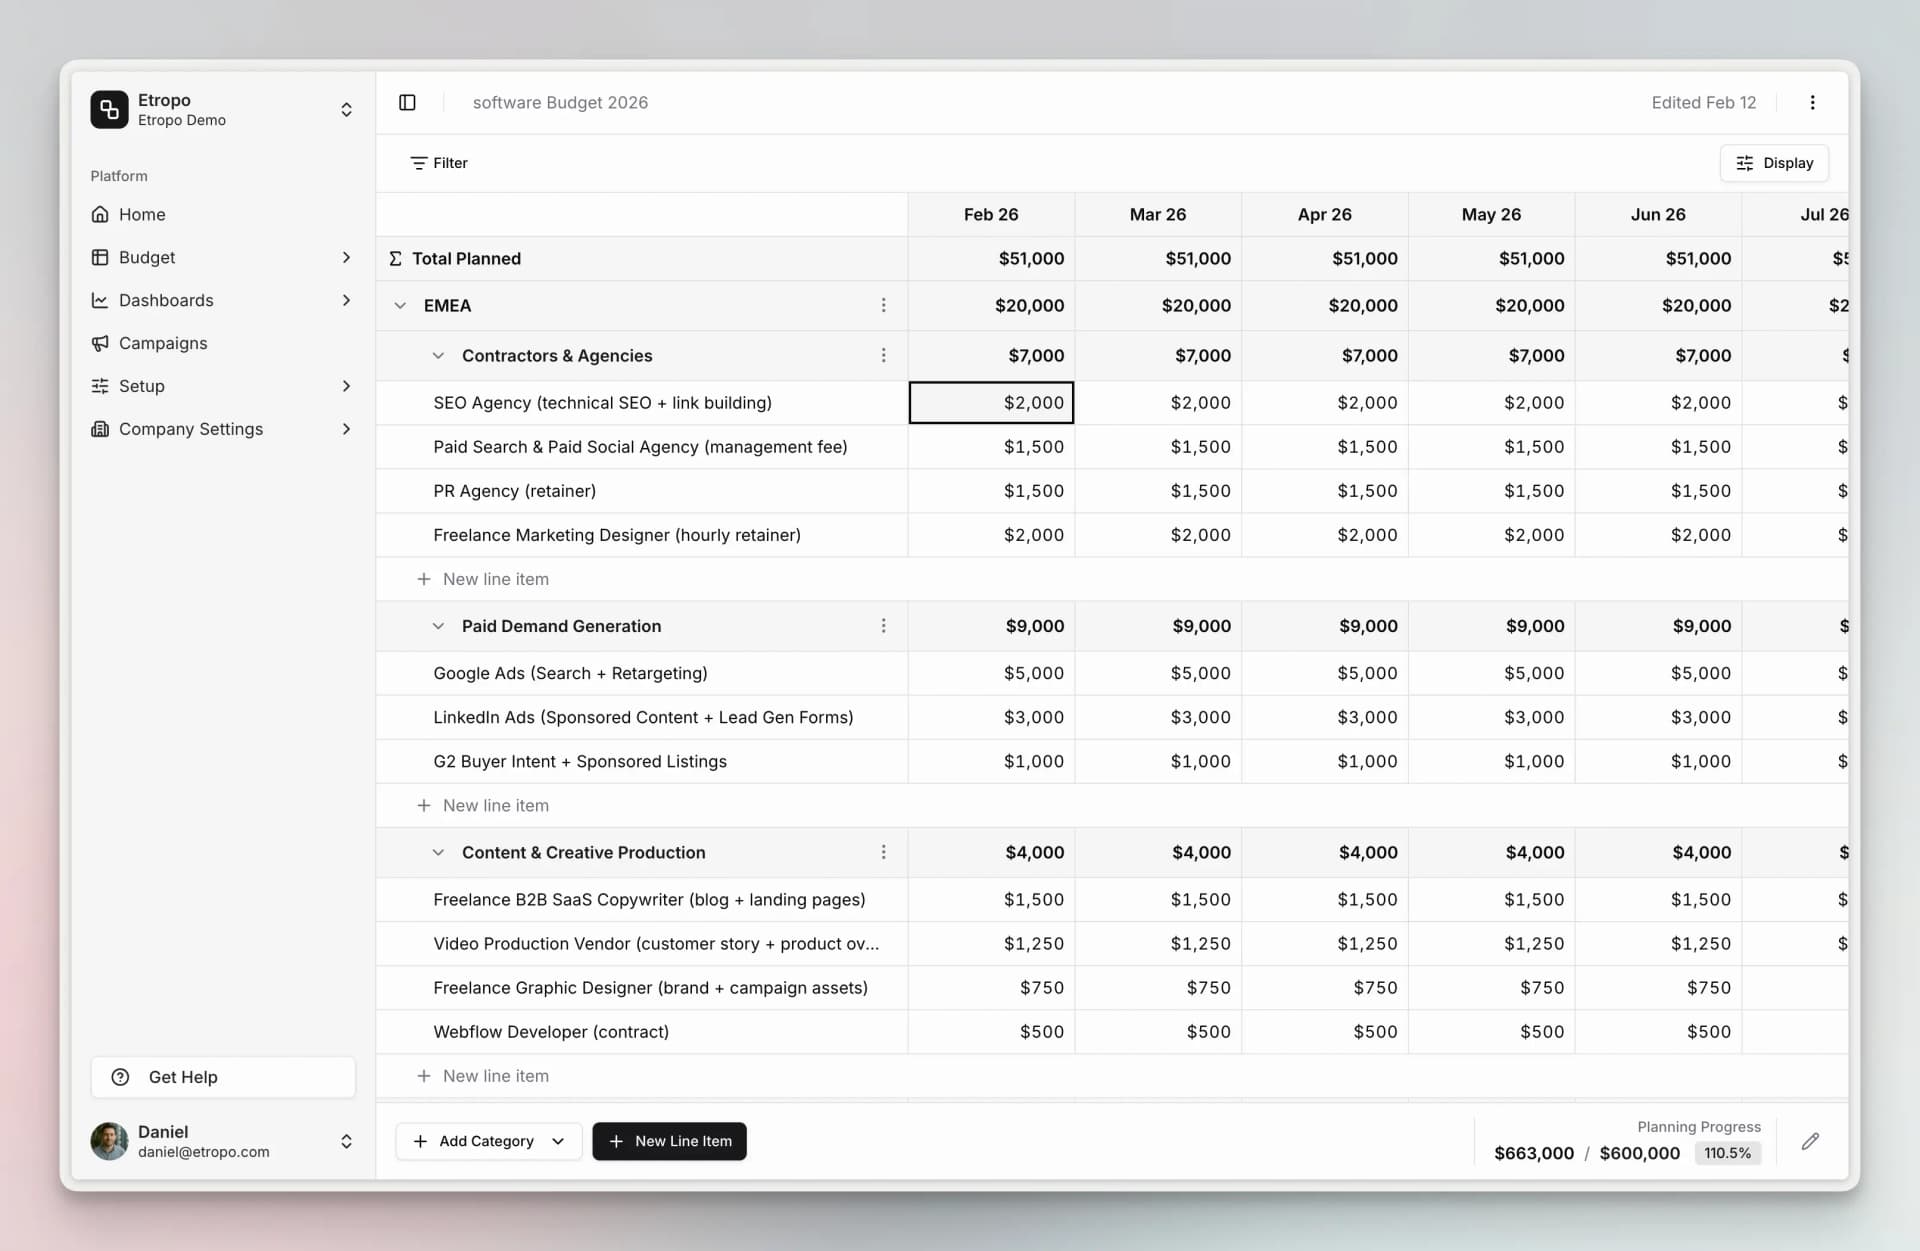Viewport: 1920px width, 1251px height.
Task: Click the Campaigns megaphone icon
Action: 101,343
